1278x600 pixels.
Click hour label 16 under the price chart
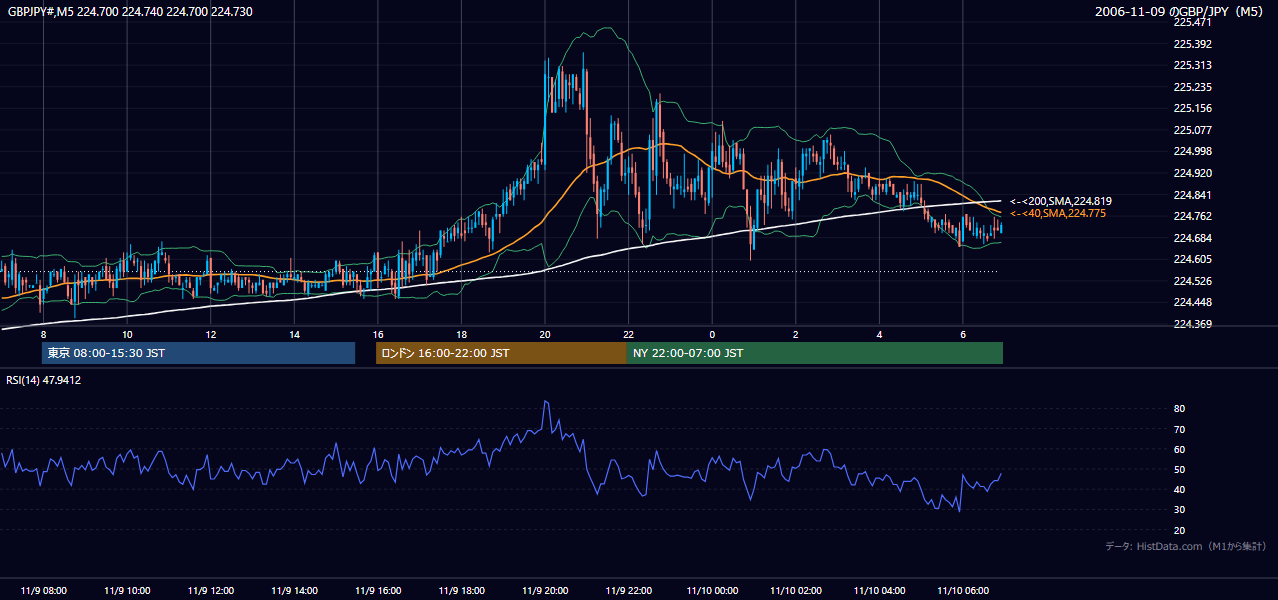[x=378, y=334]
